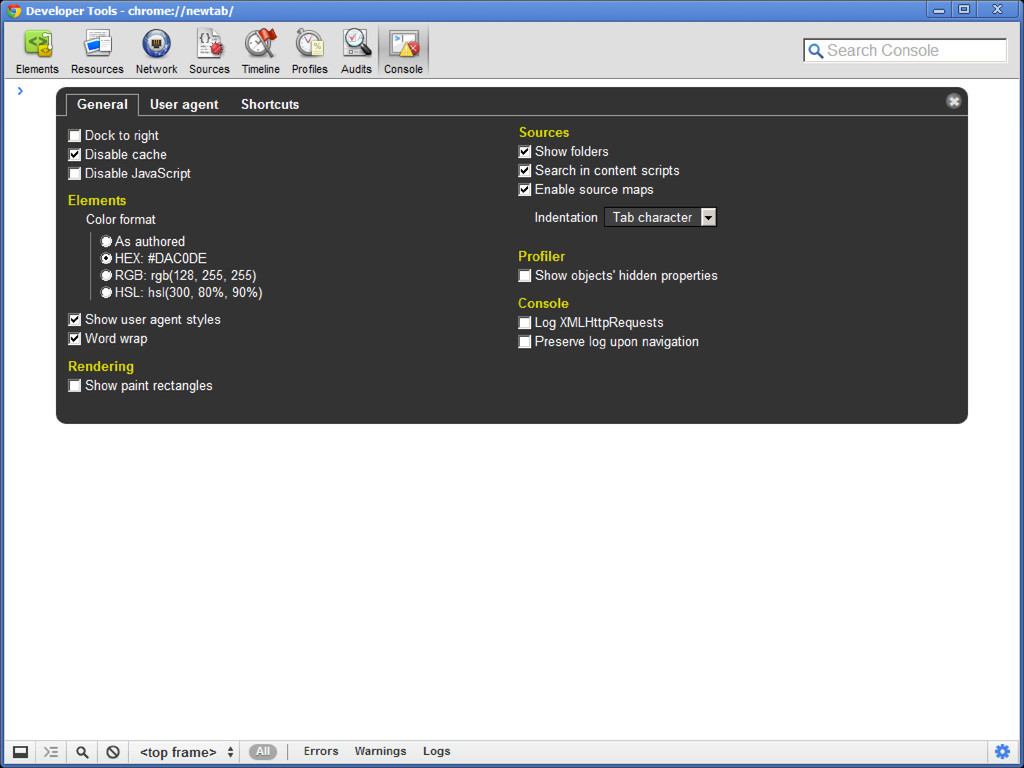Choose HSL color format
Screen dimensions: 1024x768
pos(106,293)
